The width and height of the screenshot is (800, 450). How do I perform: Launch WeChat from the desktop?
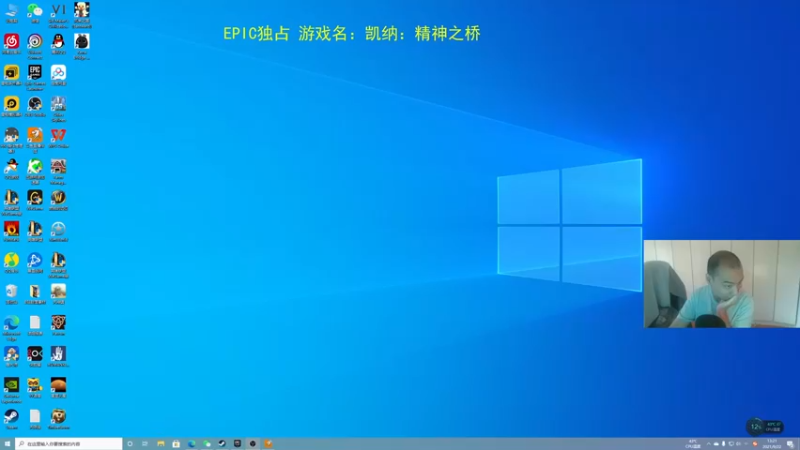[x=35, y=12]
